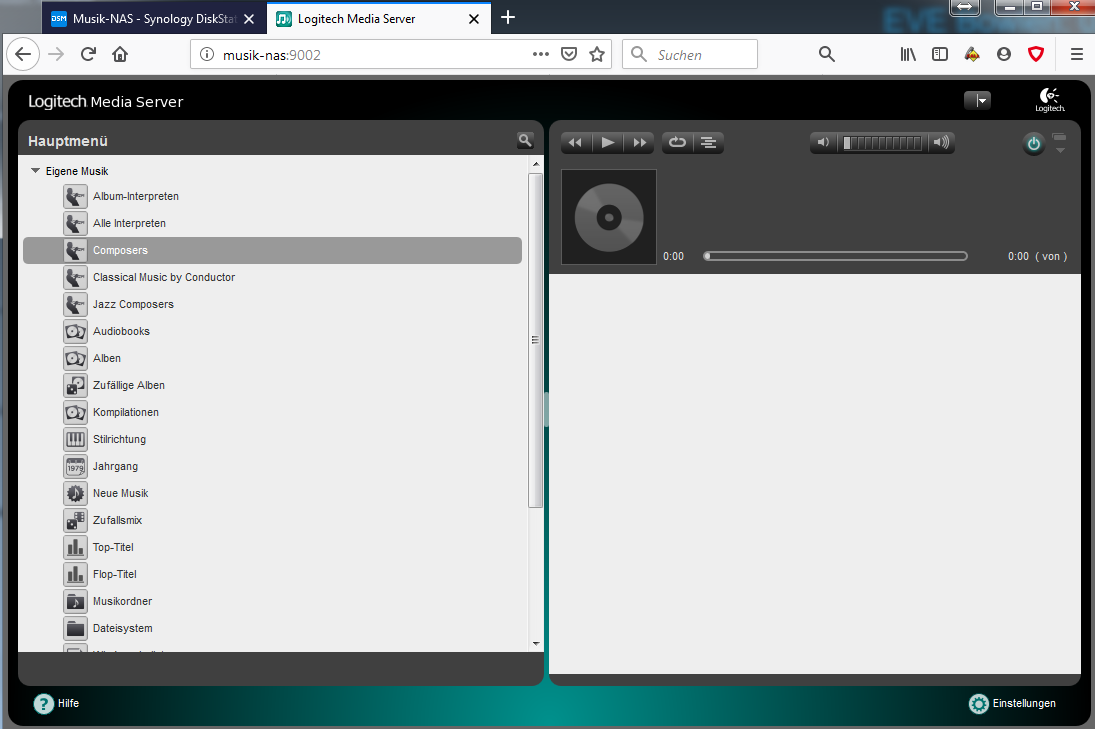Go to the browser home page
Screen dimensions: 1095x729
click(120, 54)
